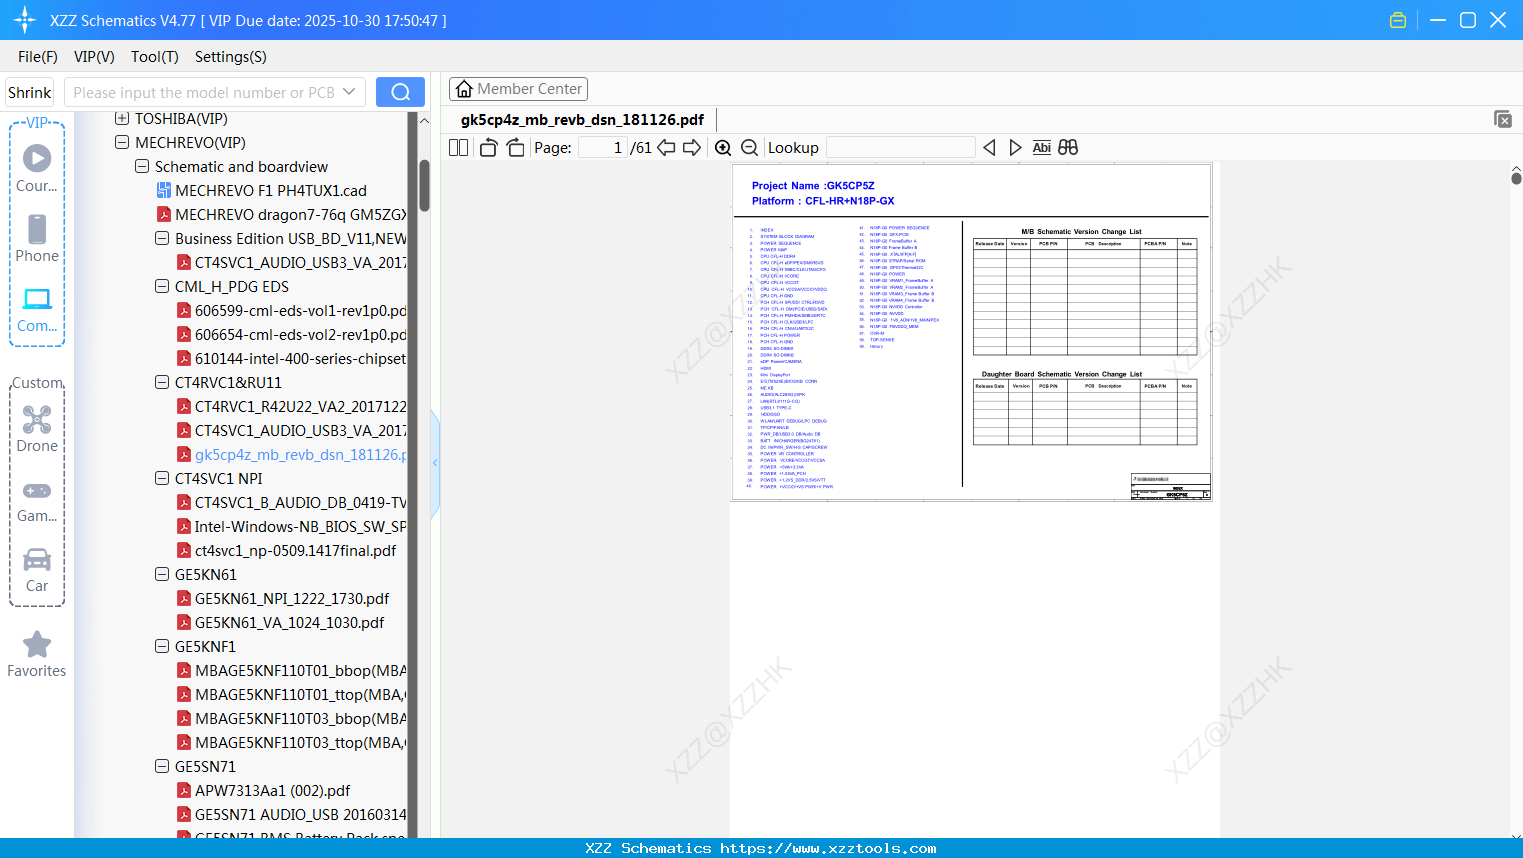Go to the previous page arrow
The width and height of the screenshot is (1523, 858).
(666, 147)
